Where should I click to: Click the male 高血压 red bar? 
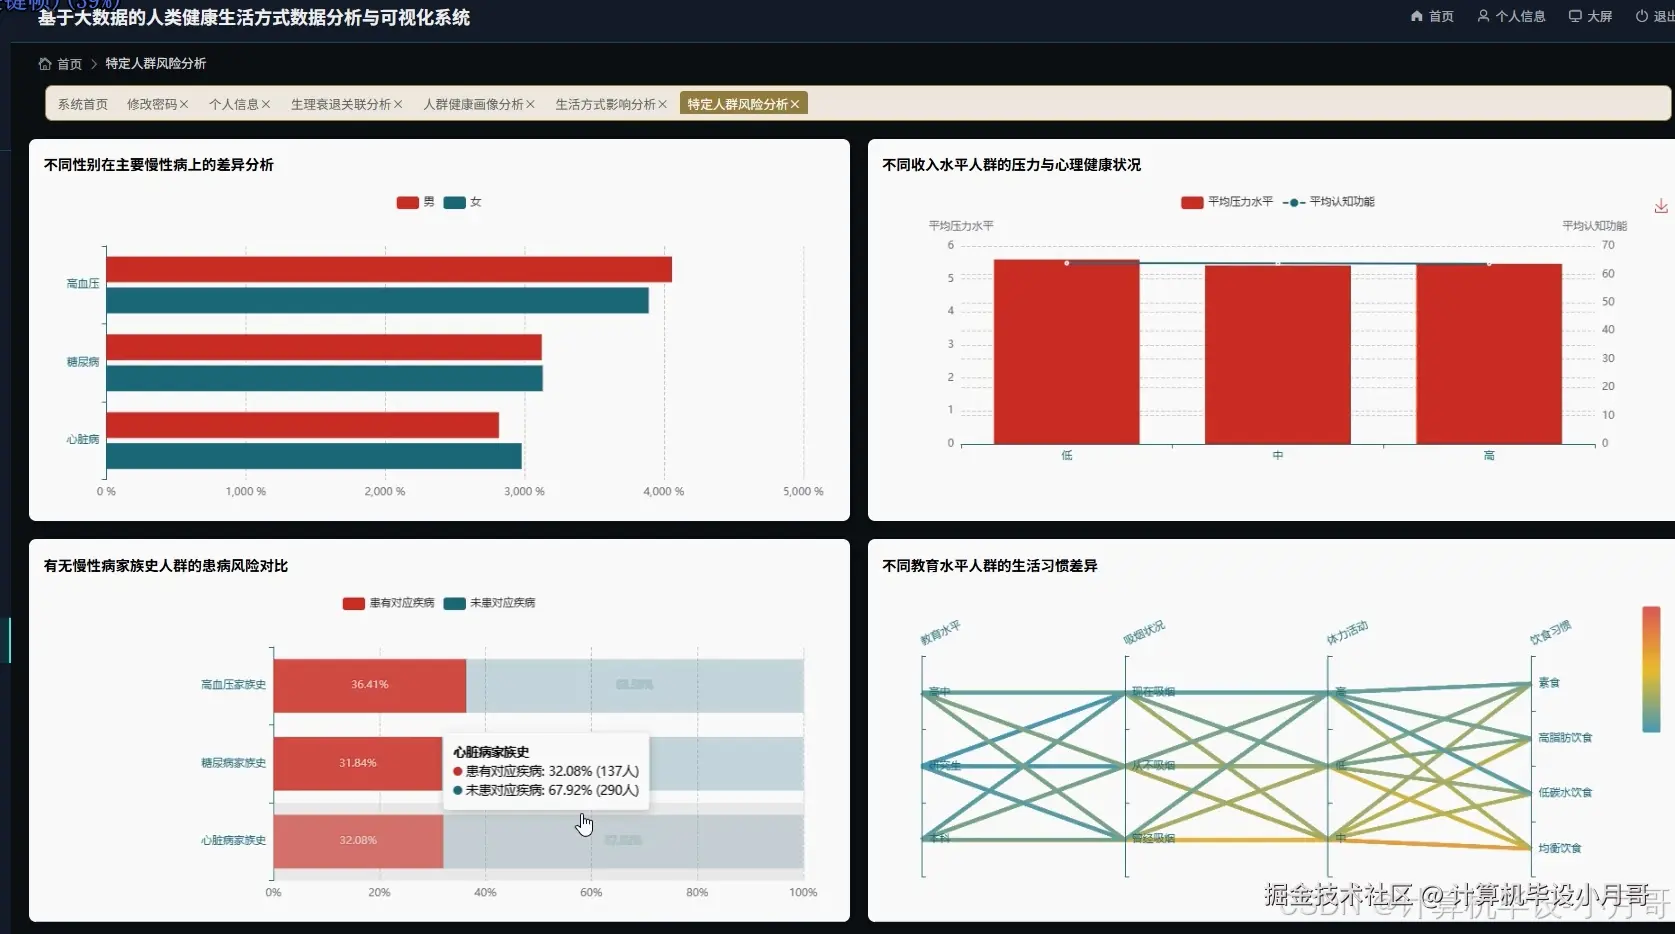coord(389,270)
